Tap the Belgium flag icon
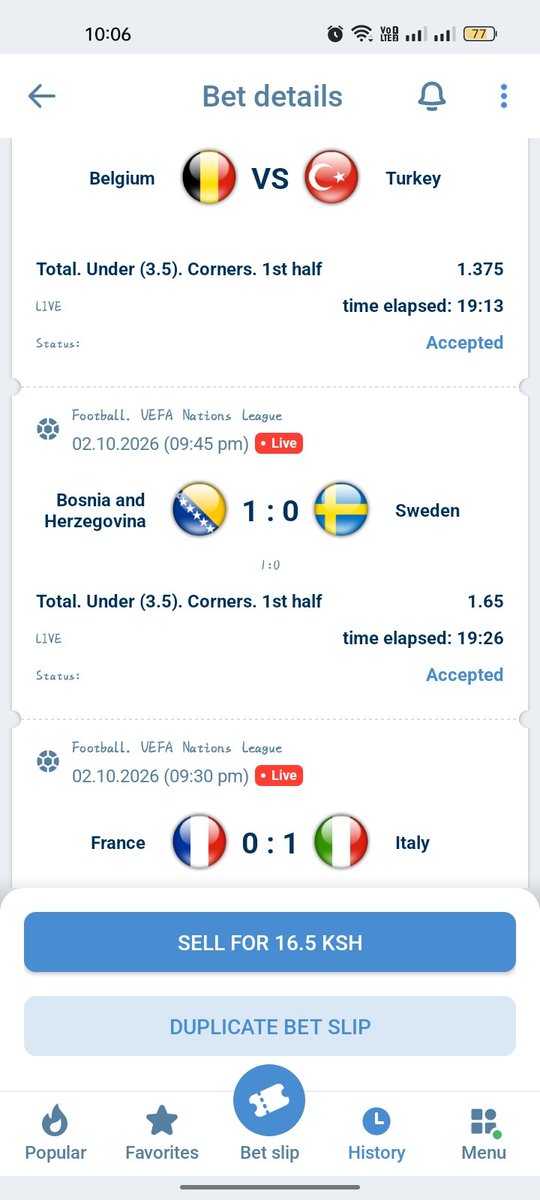The width and height of the screenshot is (540, 1200). 209,178
